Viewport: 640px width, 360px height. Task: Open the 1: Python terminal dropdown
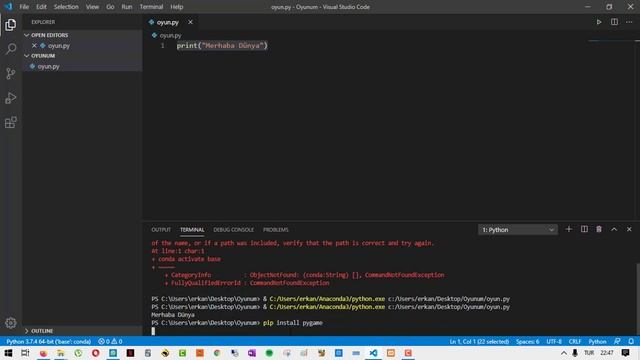click(x=518, y=230)
